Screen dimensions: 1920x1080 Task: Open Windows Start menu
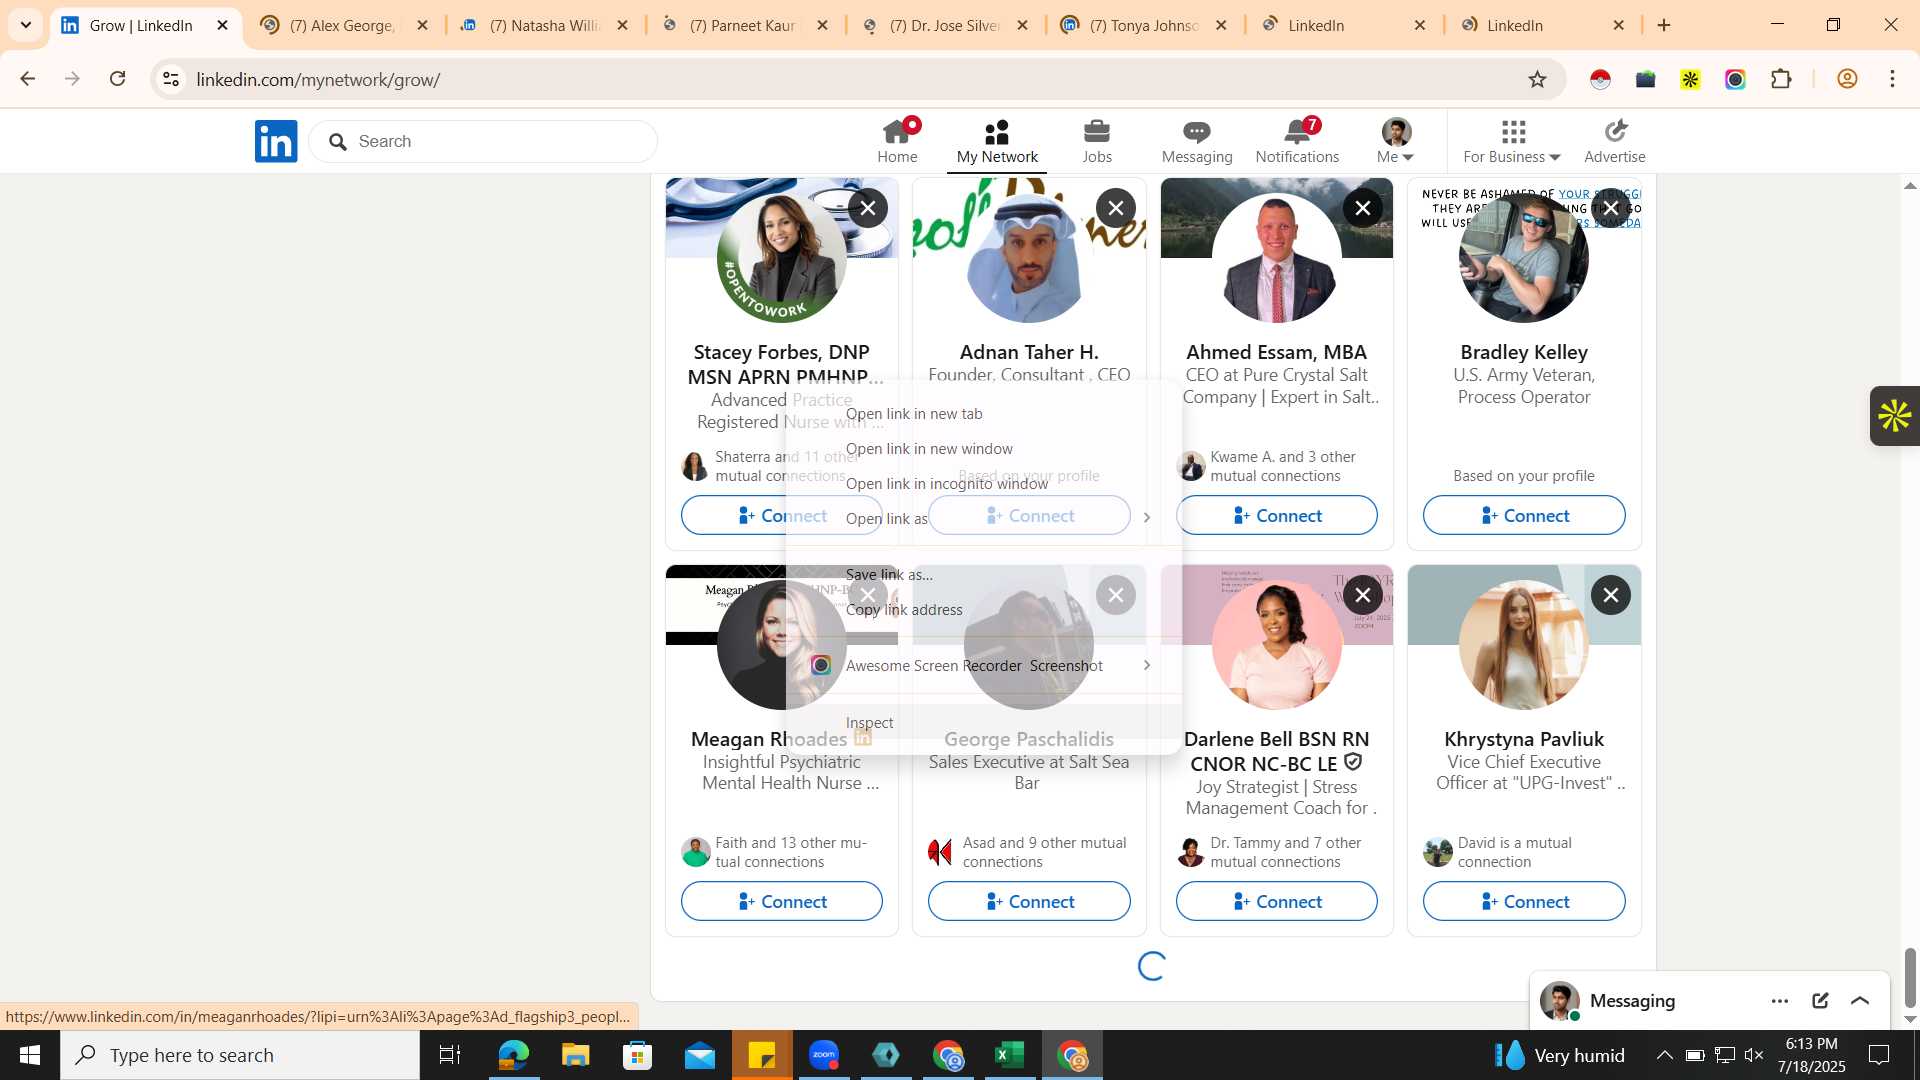[x=30, y=1055]
